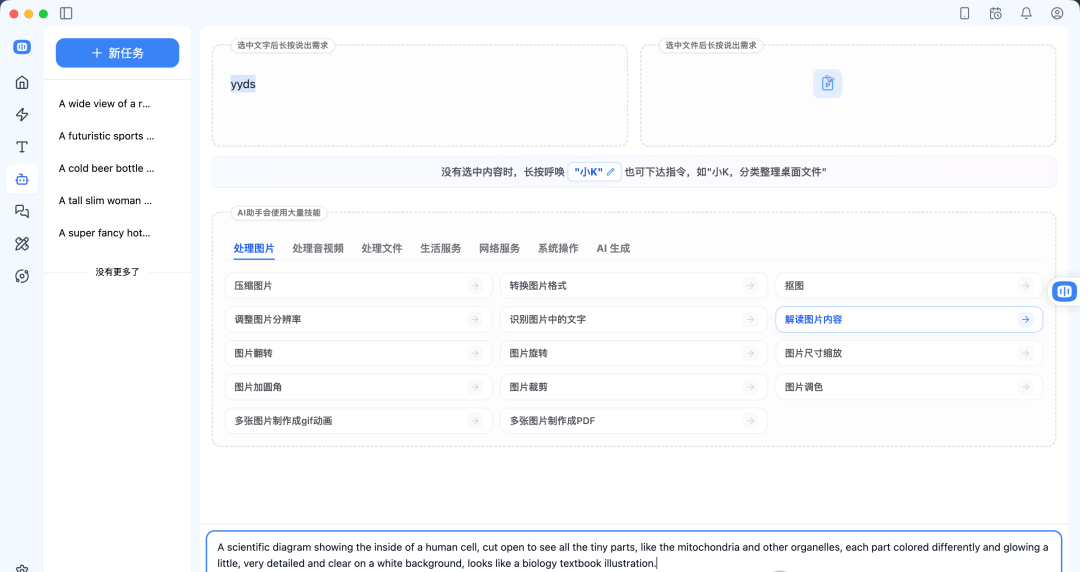Image resolution: width=1092 pixels, height=572 pixels.
Task: Edit the "小K" wake word pencil
Action: coord(611,172)
